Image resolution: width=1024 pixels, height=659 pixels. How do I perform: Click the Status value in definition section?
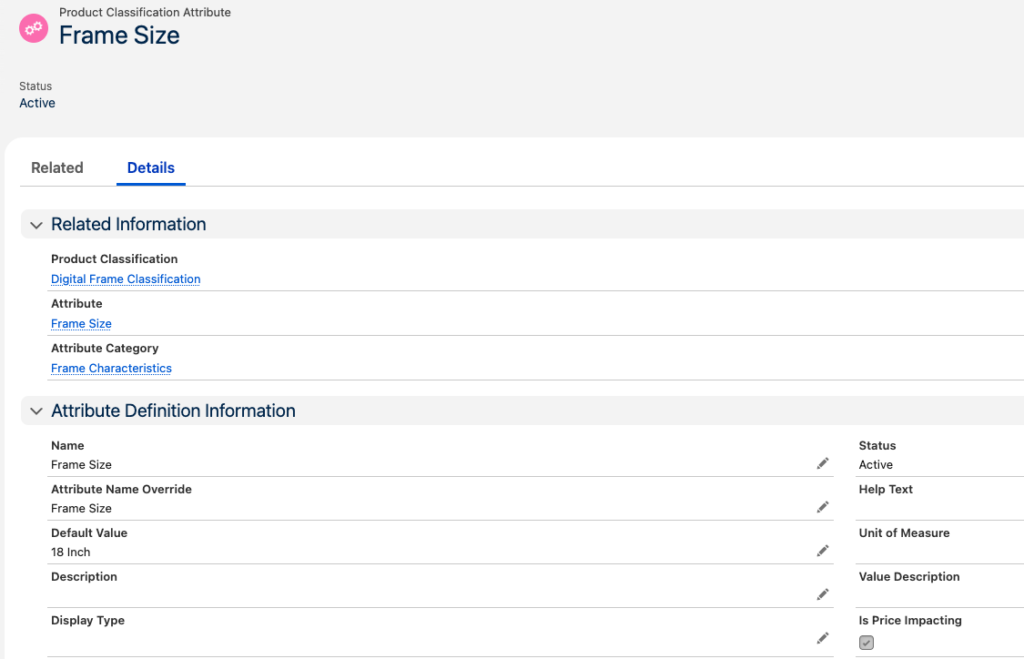coord(876,465)
